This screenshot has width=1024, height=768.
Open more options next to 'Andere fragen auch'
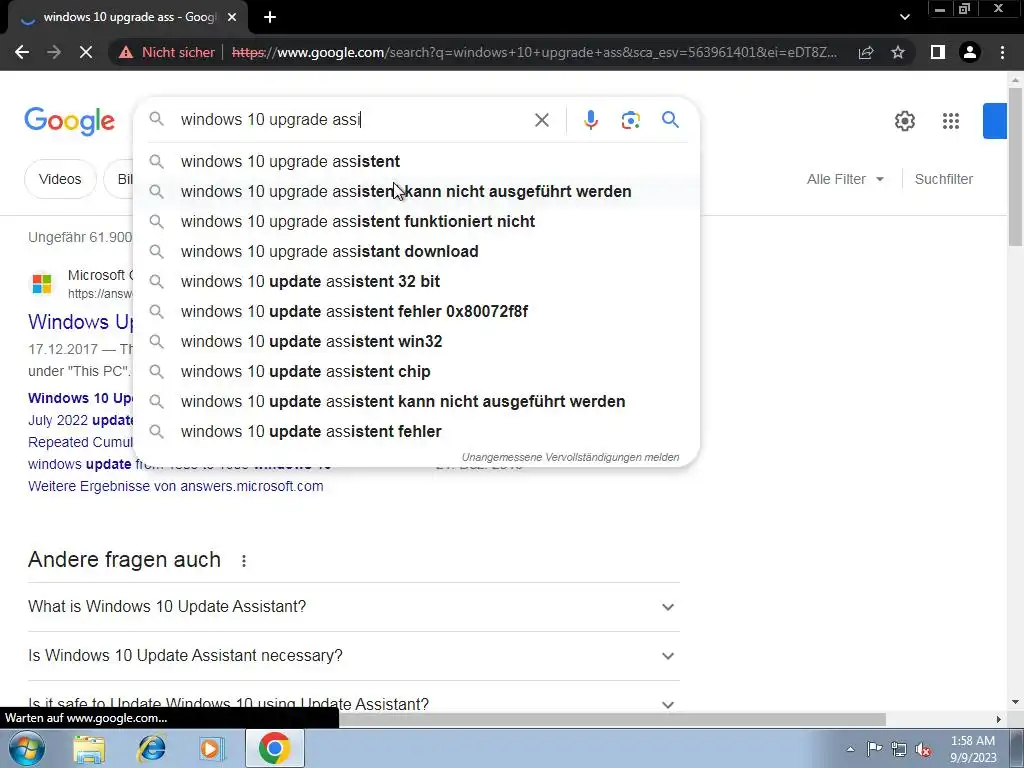(x=244, y=561)
